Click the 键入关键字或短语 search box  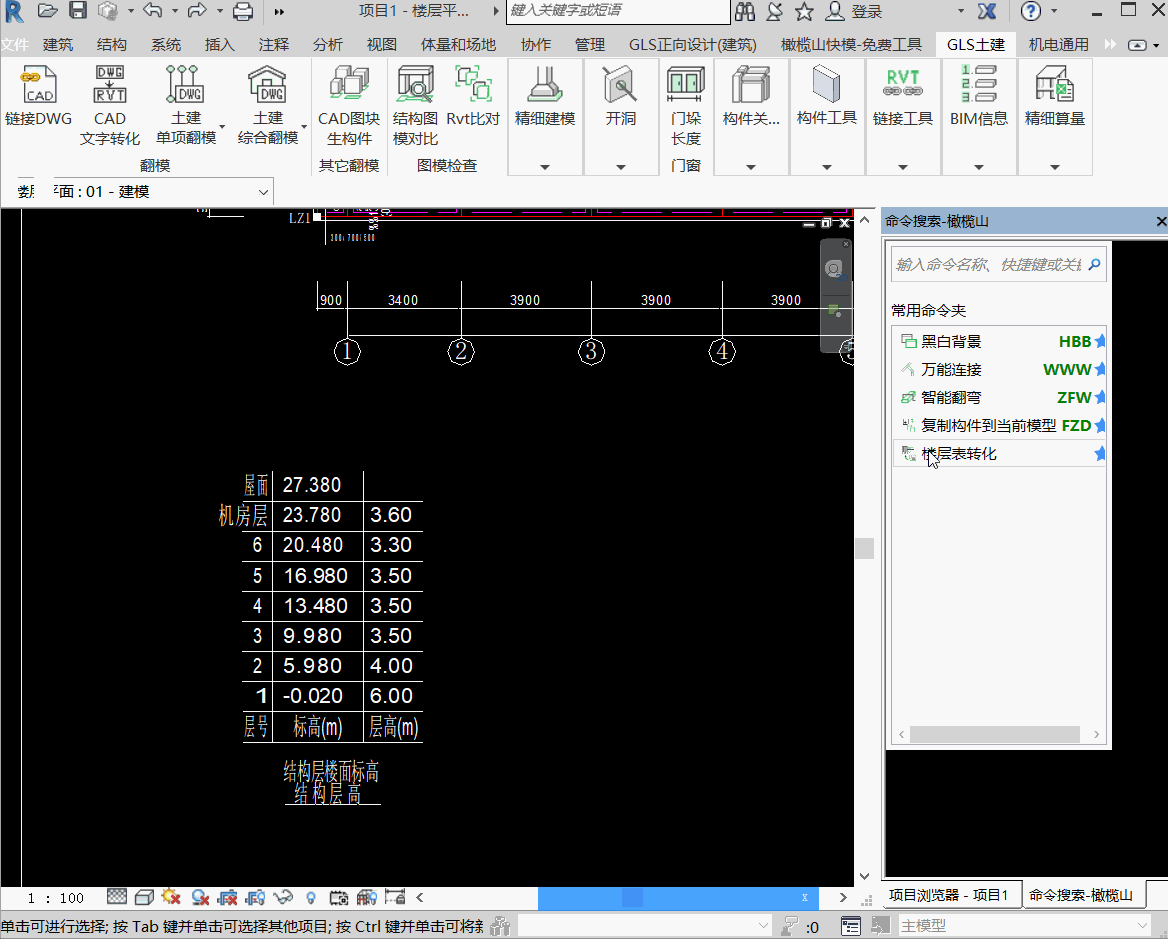point(618,11)
